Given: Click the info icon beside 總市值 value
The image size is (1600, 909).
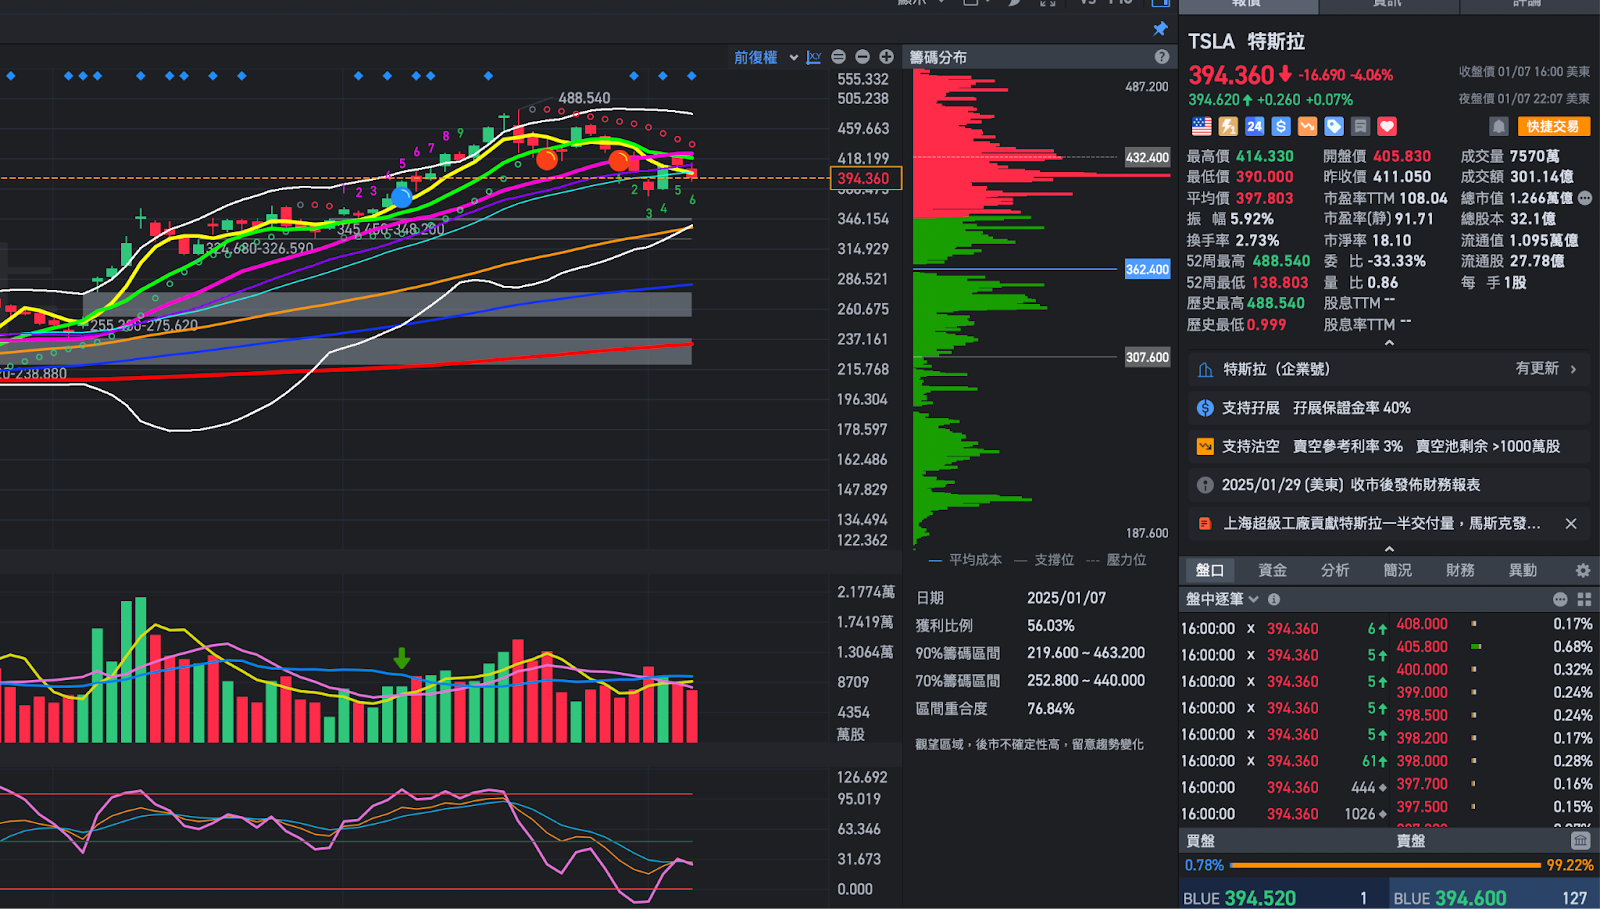Looking at the screenshot, I should 1585,198.
